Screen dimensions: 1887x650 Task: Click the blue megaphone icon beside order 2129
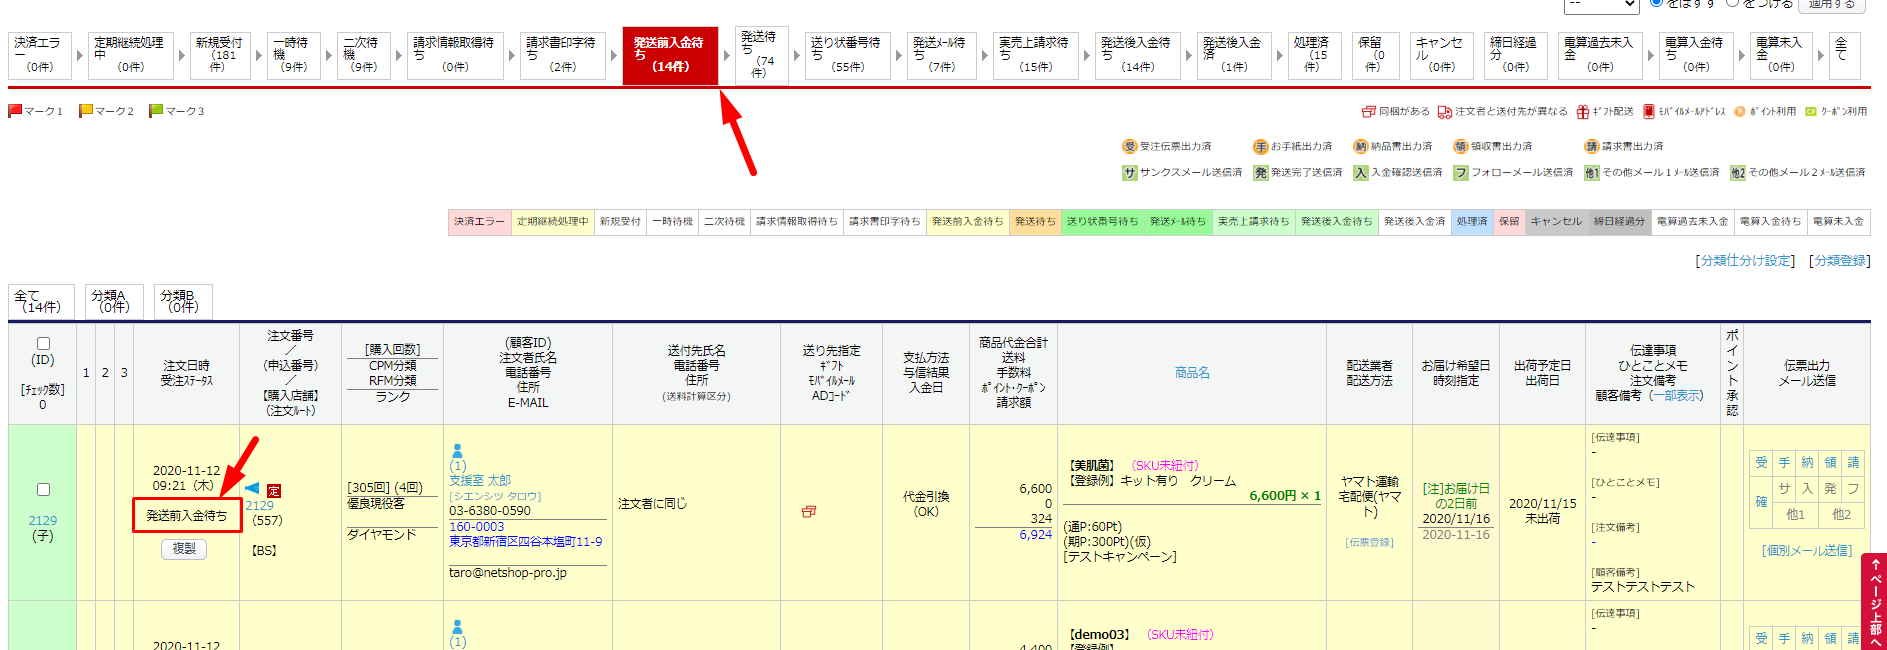(x=252, y=488)
